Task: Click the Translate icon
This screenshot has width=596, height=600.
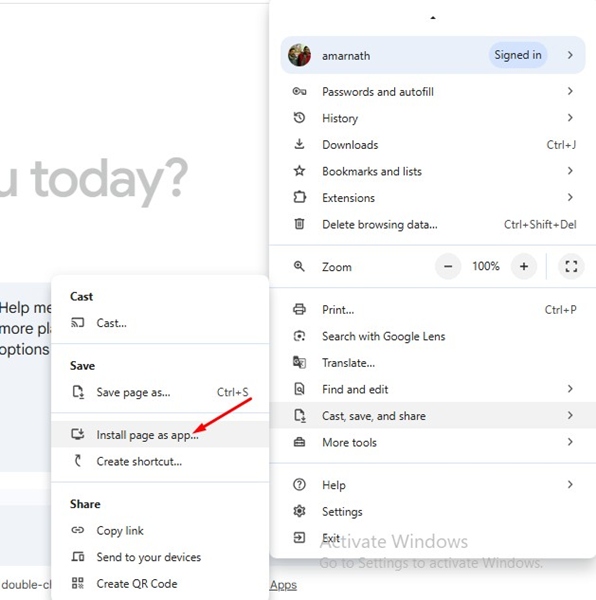Action: (299, 362)
